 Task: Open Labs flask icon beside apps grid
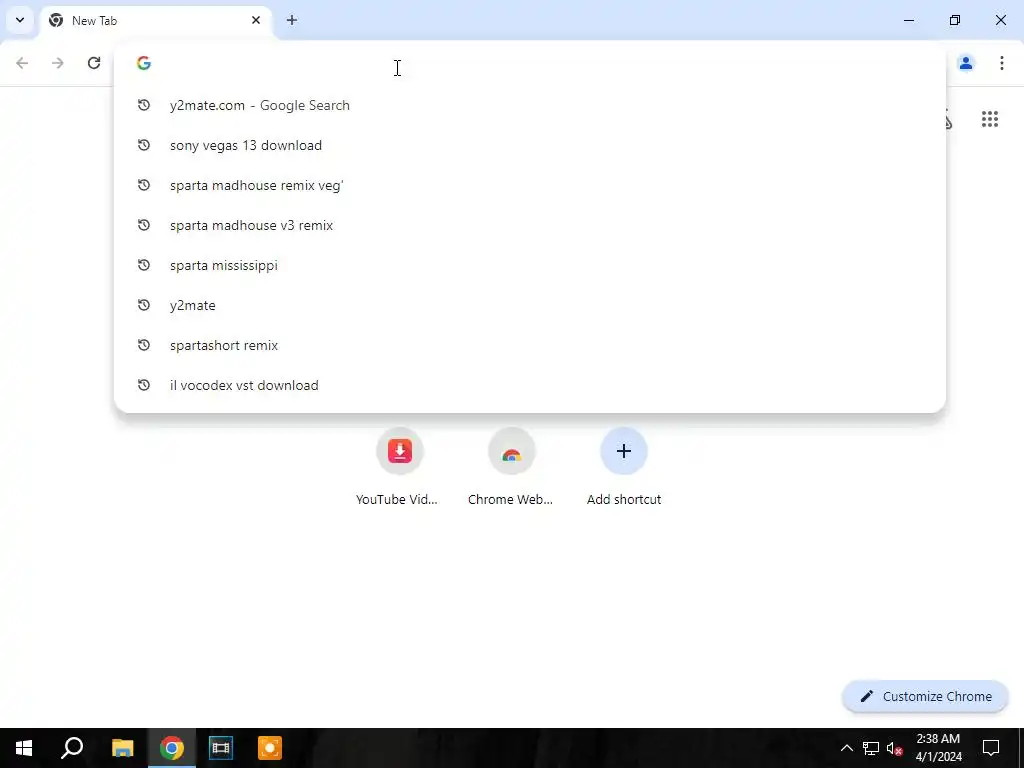948,120
